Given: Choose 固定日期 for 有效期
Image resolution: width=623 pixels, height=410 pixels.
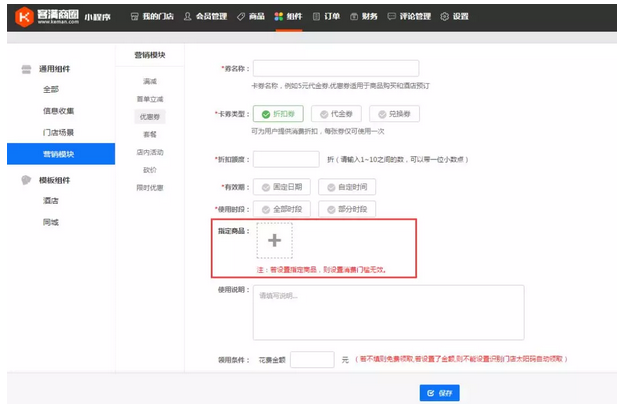Looking at the screenshot, I should 282,187.
